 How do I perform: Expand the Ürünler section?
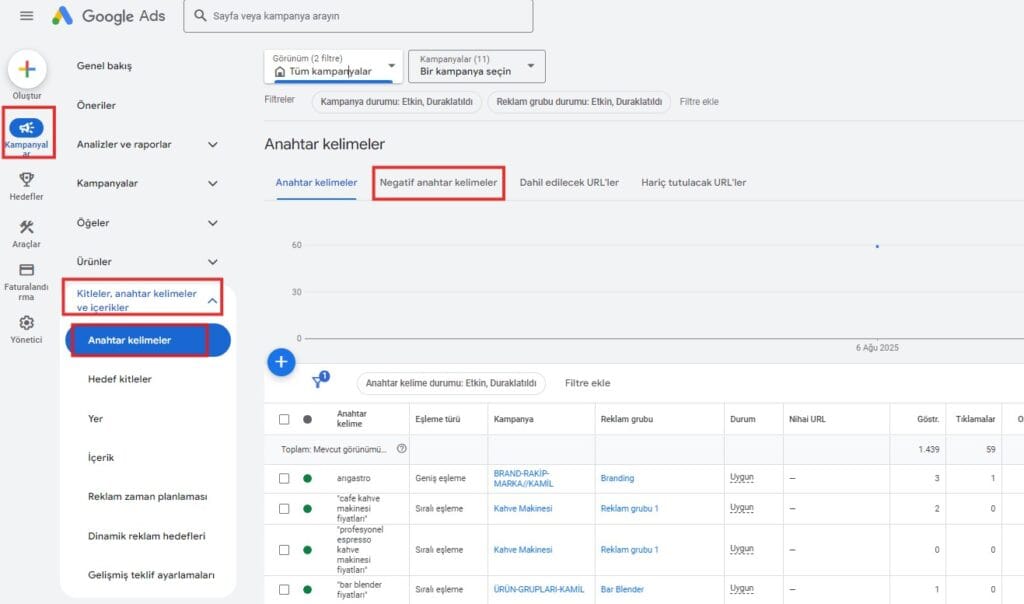point(213,262)
